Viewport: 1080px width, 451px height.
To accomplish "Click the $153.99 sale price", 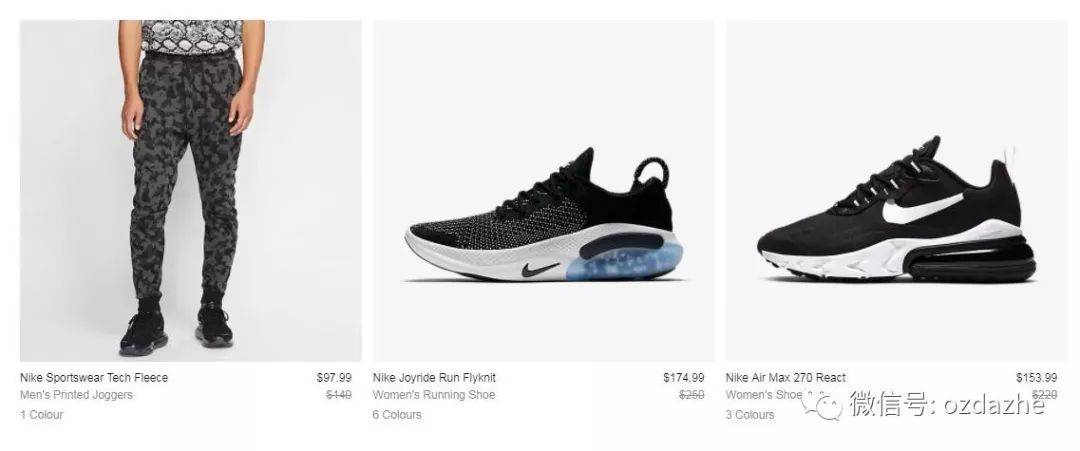I will click(1037, 377).
